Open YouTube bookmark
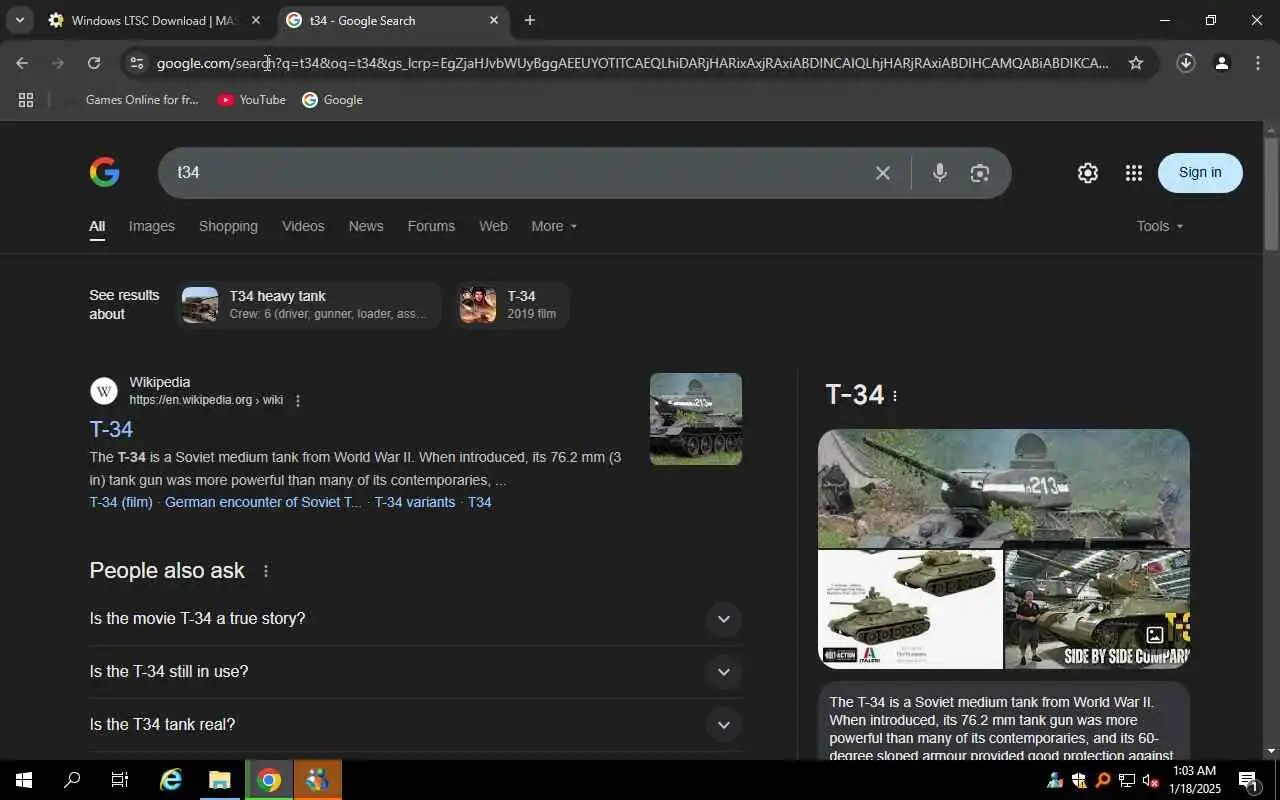 (252, 100)
